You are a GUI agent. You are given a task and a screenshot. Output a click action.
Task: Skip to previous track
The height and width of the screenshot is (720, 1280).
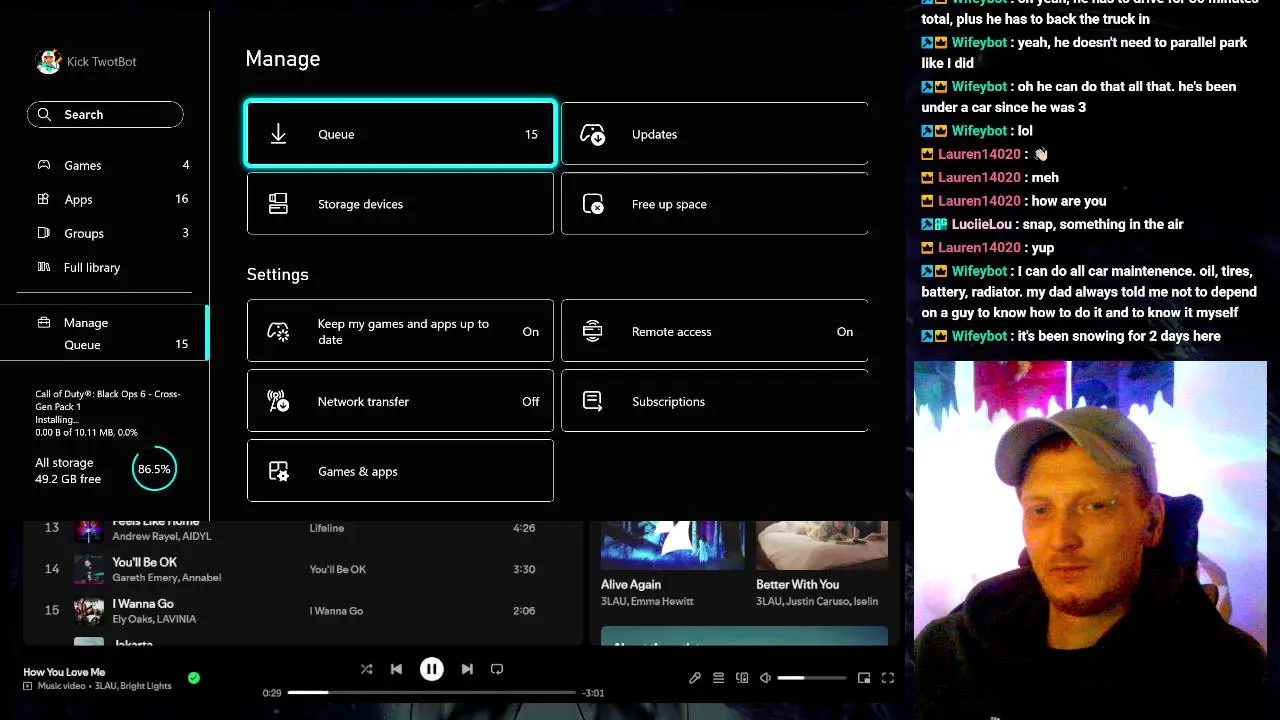coord(396,669)
